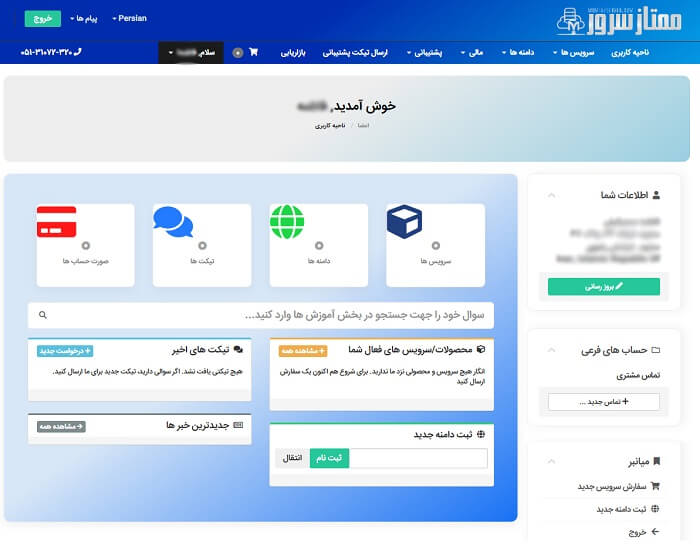Expand the مالی navigation menu
Screen dimensions: 700x551
pos(472,53)
